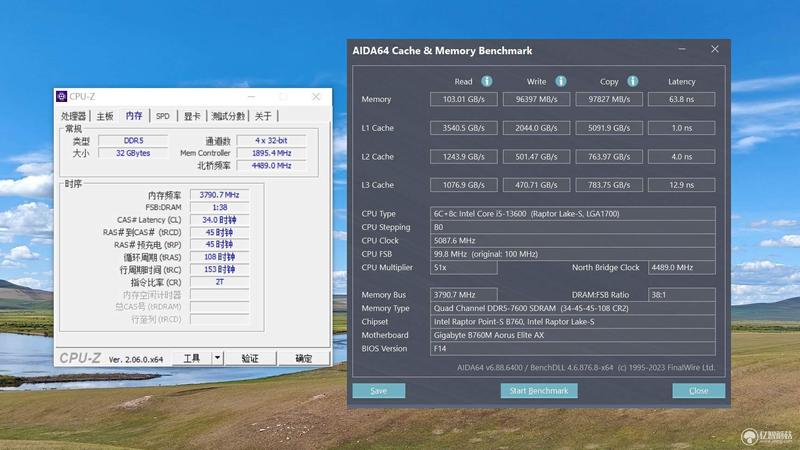Click the tRC value 153 in CPU-Z
Viewport: 800px width, 450px height.
(219, 269)
